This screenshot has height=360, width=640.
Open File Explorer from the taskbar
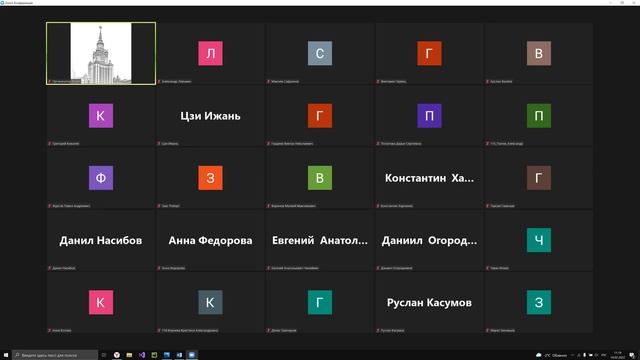click(129, 355)
